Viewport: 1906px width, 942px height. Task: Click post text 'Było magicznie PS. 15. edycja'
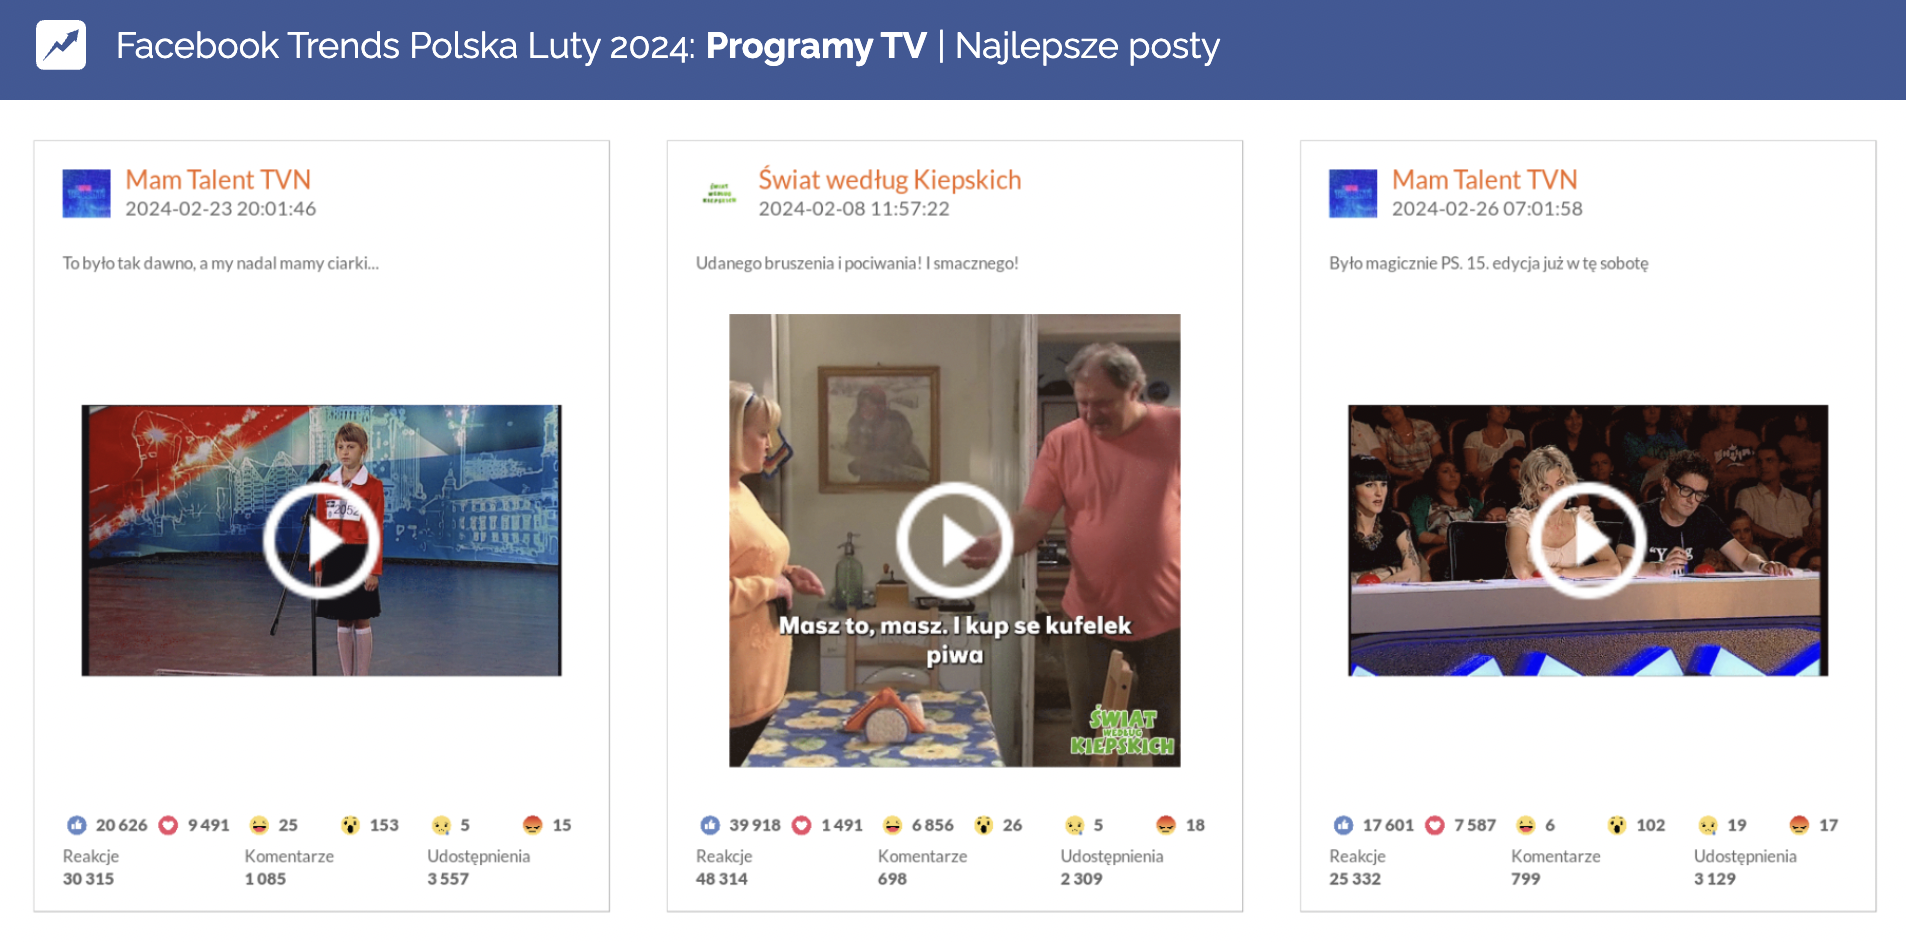(x=1488, y=264)
